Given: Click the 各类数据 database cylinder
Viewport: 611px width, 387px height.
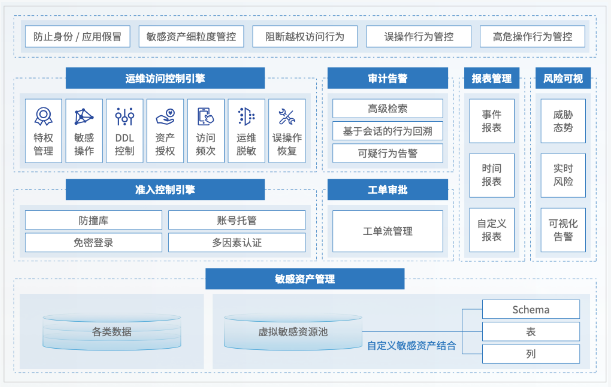Looking at the screenshot, I should coord(111,331).
